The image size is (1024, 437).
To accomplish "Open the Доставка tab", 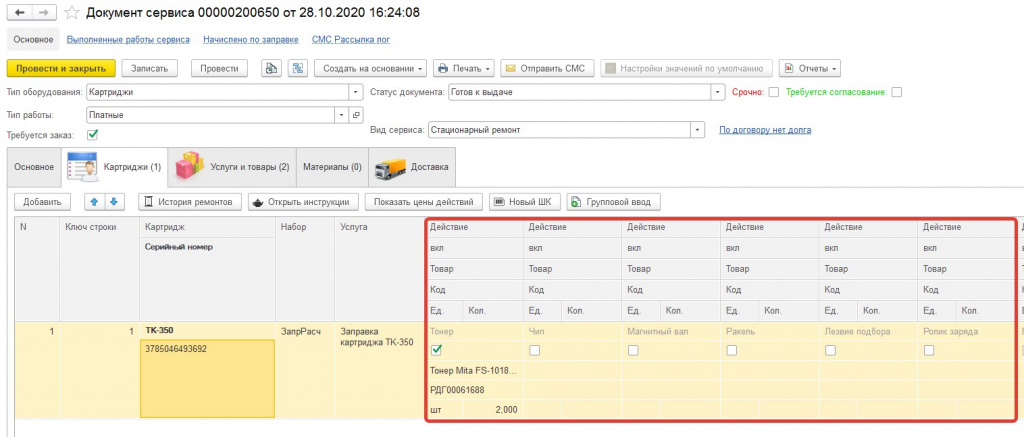I will [x=412, y=167].
